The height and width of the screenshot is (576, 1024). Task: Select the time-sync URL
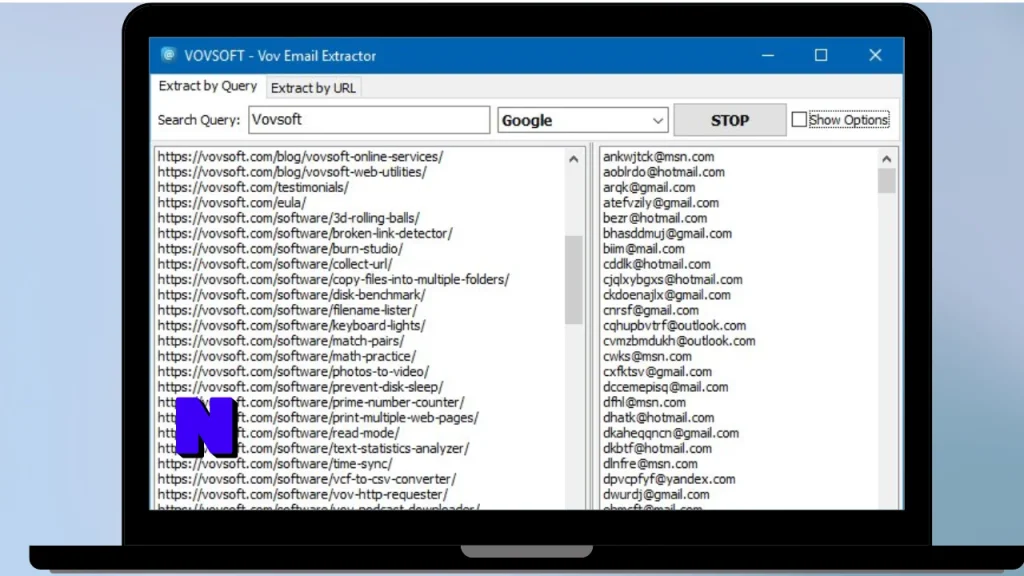click(x=275, y=464)
